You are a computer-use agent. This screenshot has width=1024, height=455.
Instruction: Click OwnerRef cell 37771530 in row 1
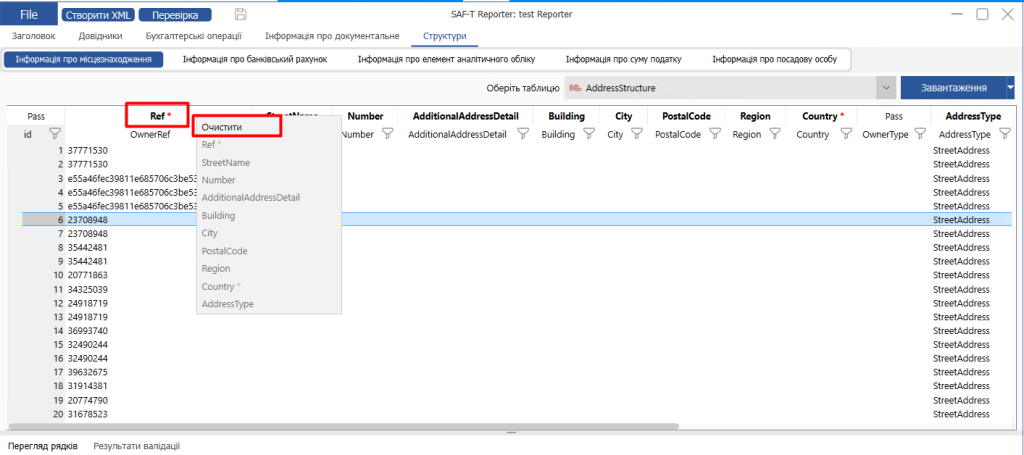[88, 151]
